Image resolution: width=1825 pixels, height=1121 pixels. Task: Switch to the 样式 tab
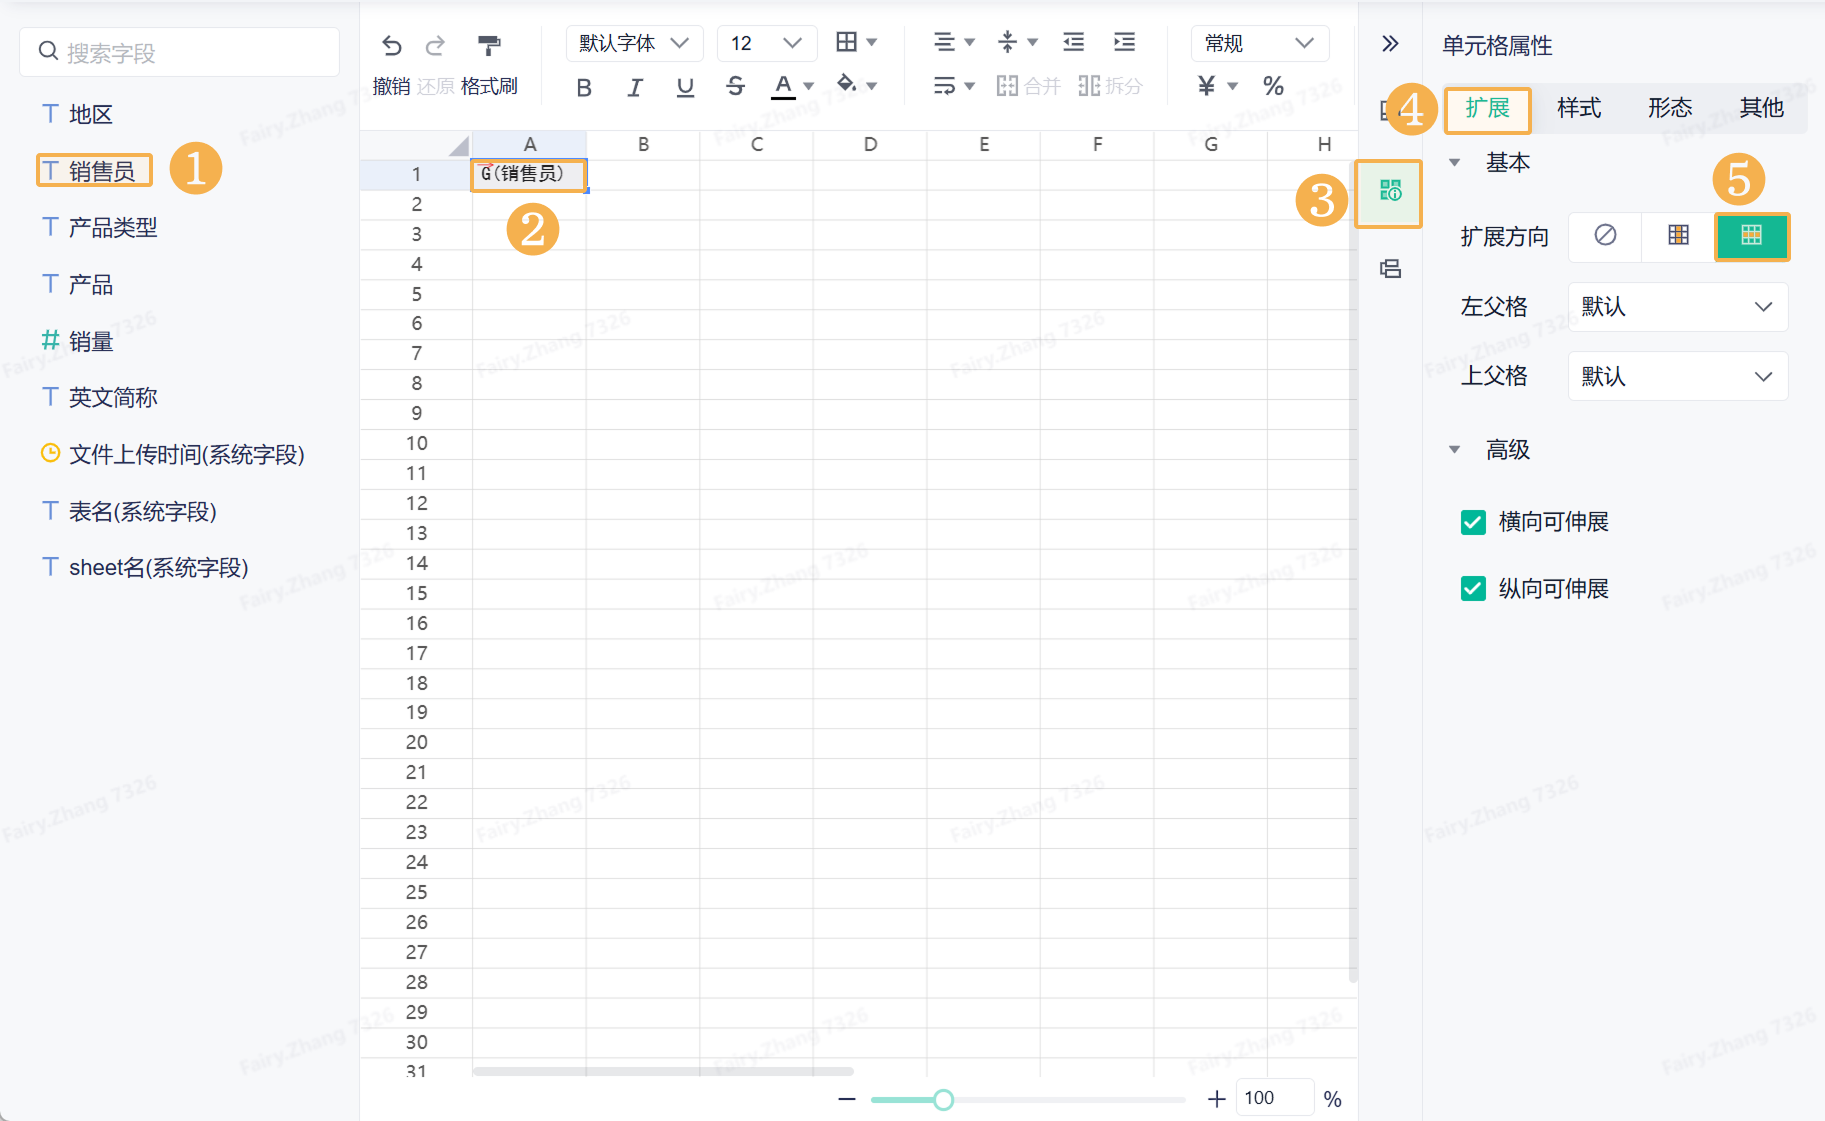(1579, 108)
